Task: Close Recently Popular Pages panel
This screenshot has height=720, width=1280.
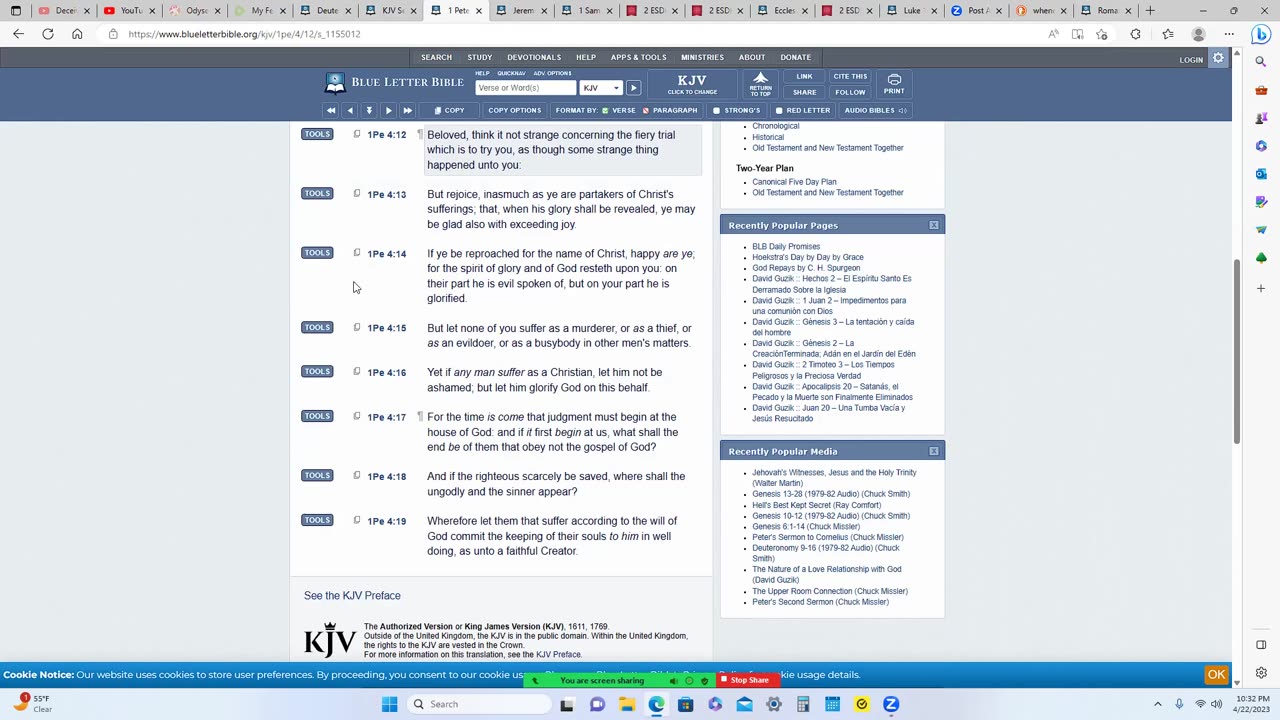Action: (x=934, y=225)
